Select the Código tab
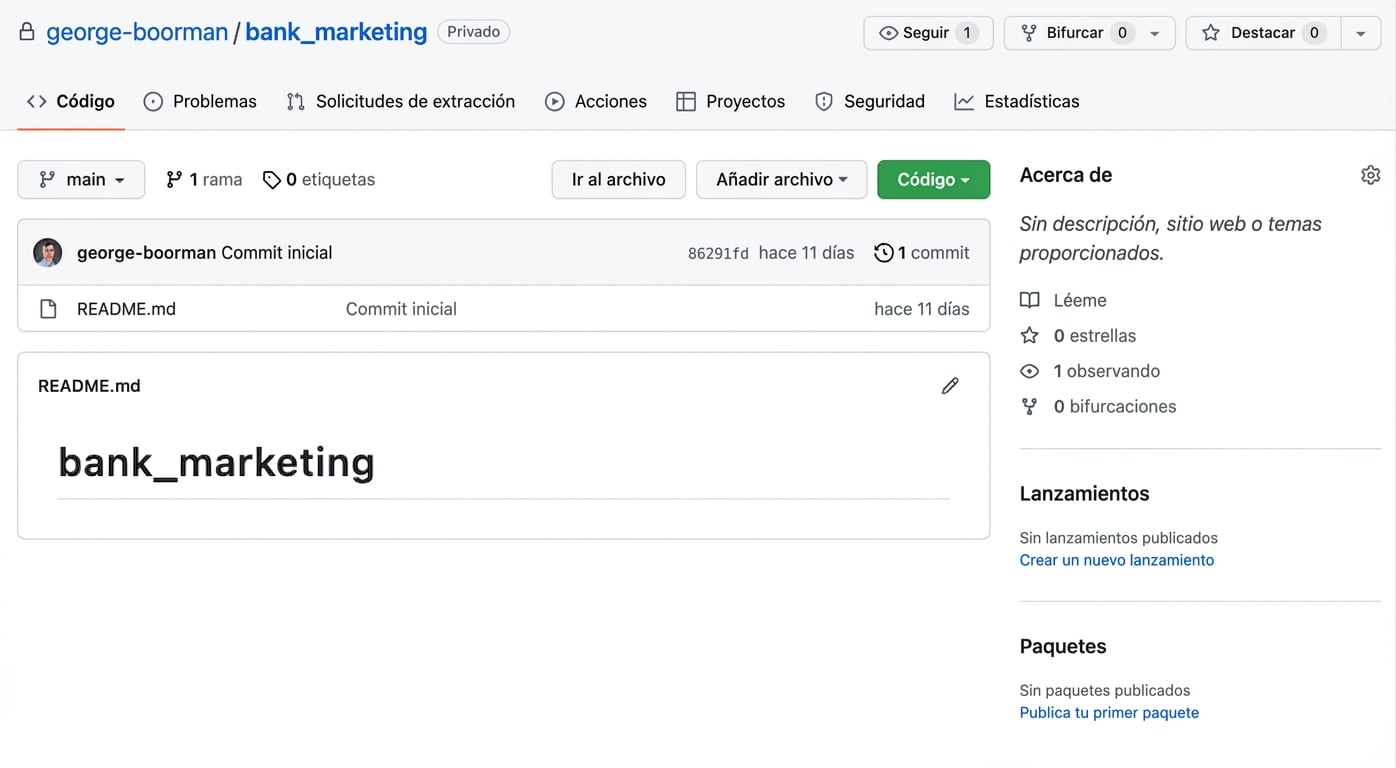Viewport: 1396px width, 768px height. tap(71, 101)
